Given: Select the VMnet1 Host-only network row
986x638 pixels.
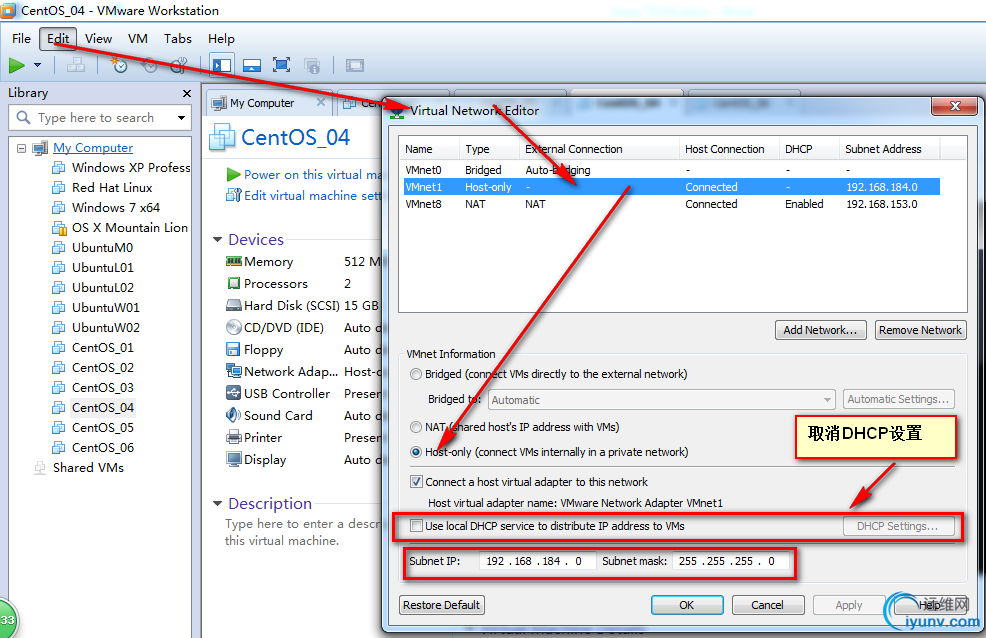Looking at the screenshot, I should click(x=672, y=187).
